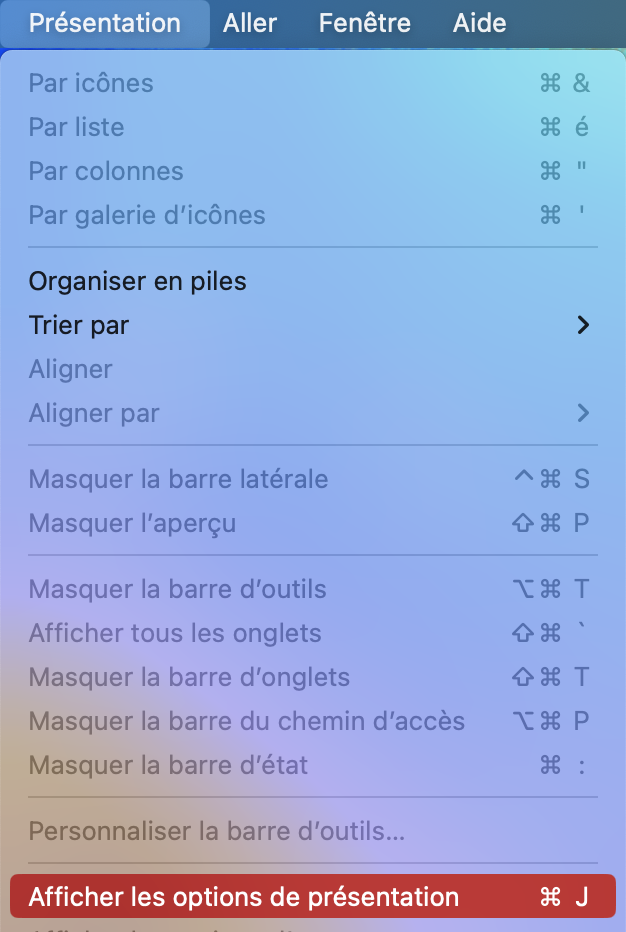Close the Présentation menu from its title
This screenshot has height=932, width=626.
pyautogui.click(x=105, y=23)
